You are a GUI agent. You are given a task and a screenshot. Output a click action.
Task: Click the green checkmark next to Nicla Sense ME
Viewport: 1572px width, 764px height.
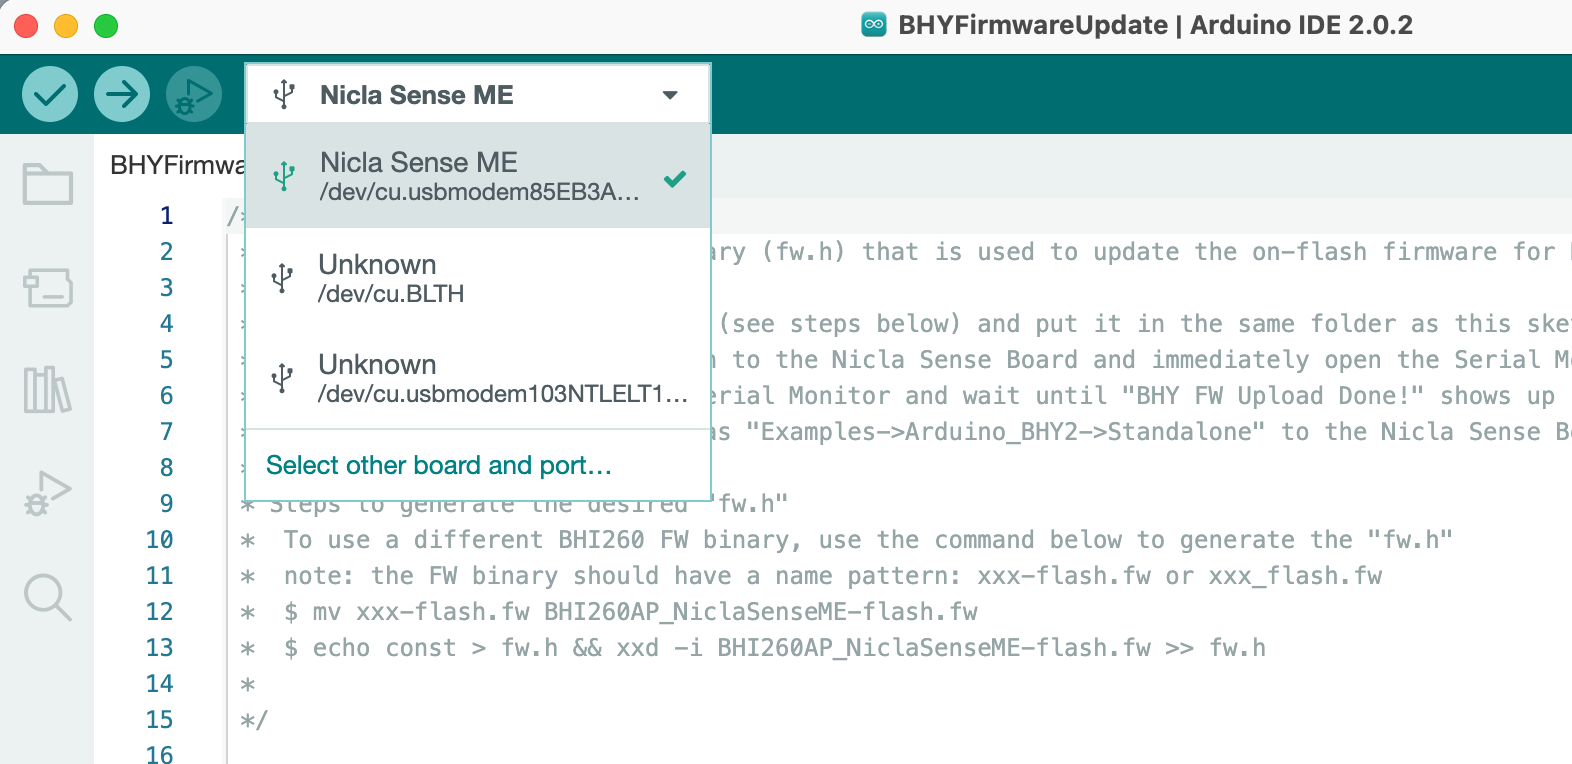[675, 179]
